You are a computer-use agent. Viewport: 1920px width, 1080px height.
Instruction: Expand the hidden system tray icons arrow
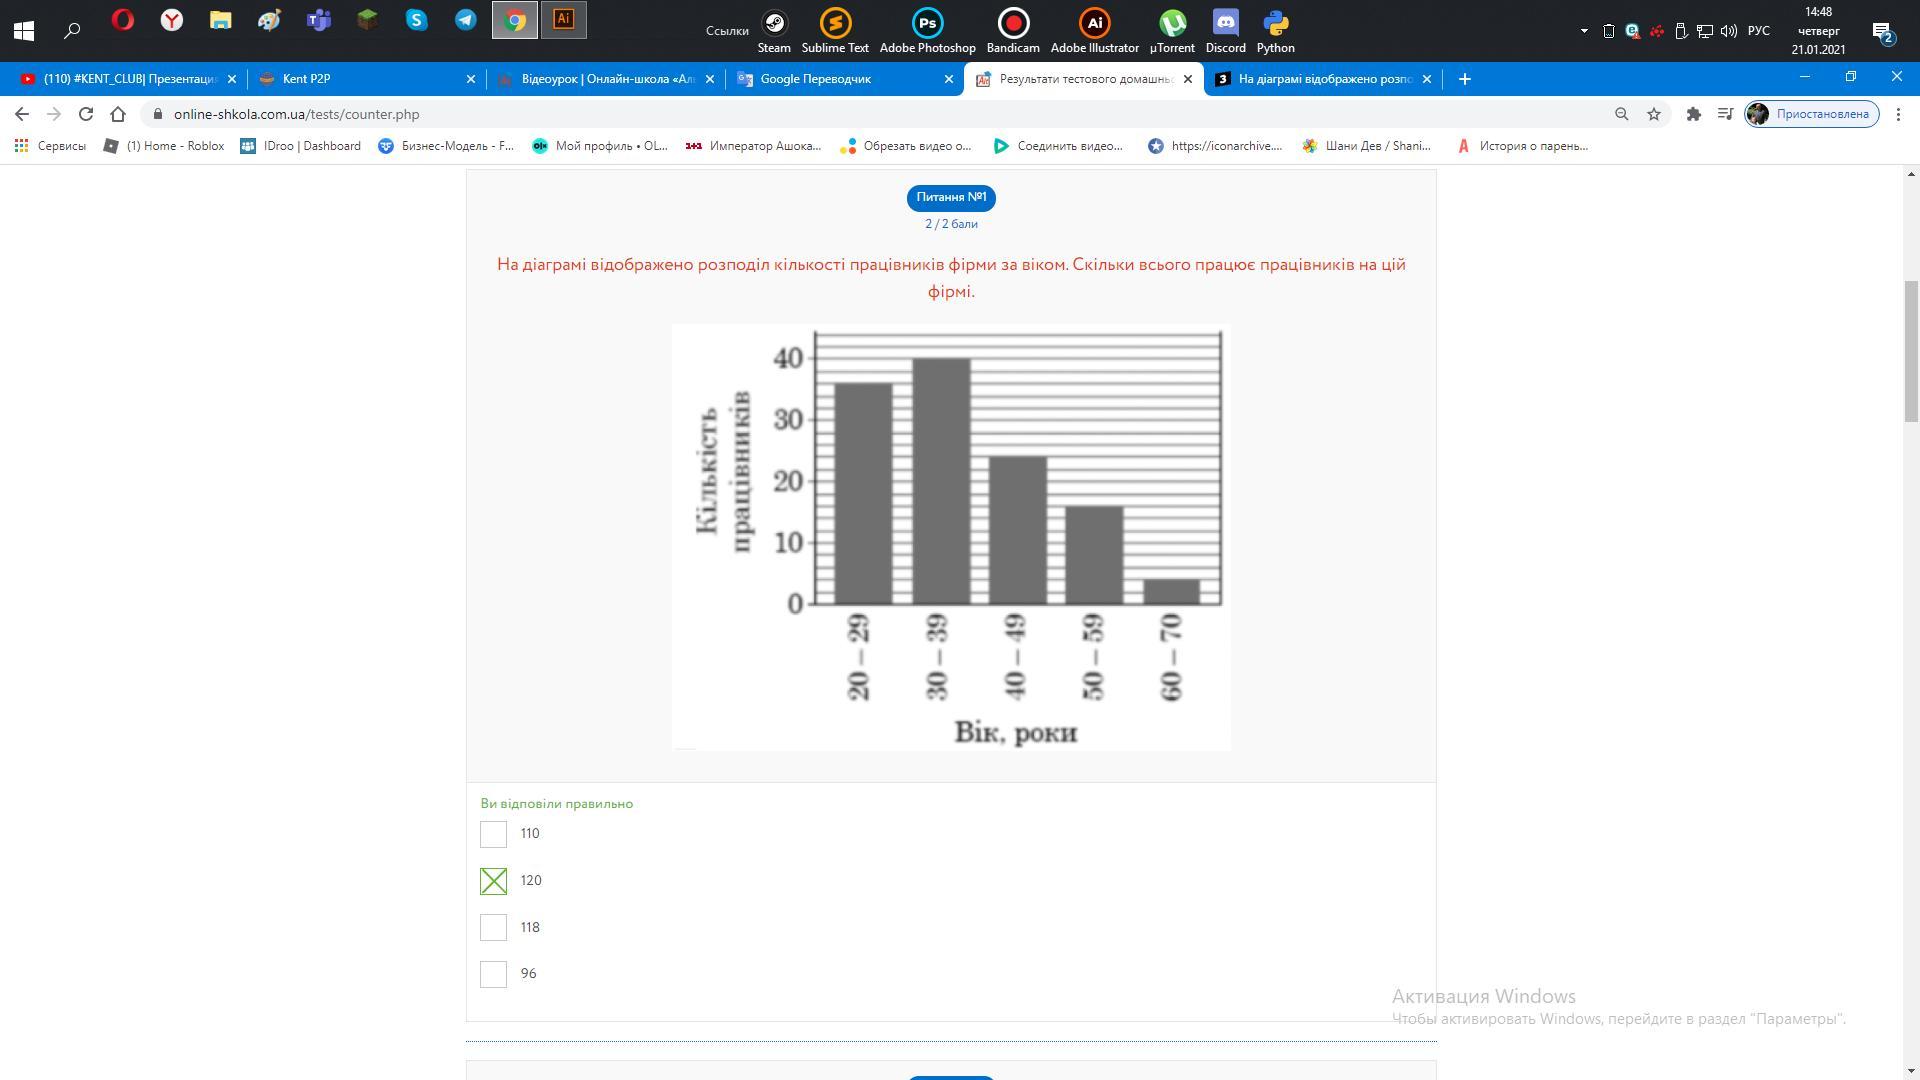1584,31
